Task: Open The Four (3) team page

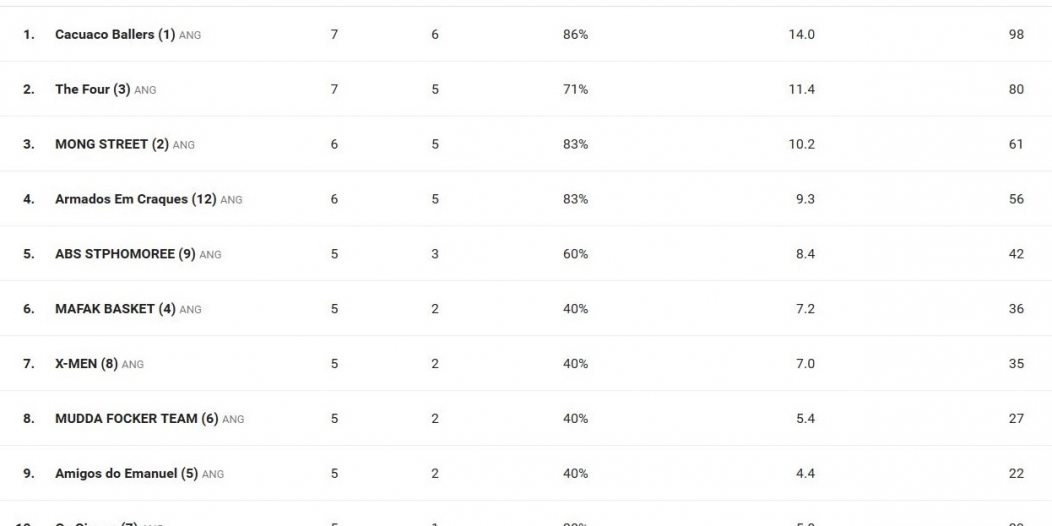Action: pyautogui.click(x=93, y=89)
